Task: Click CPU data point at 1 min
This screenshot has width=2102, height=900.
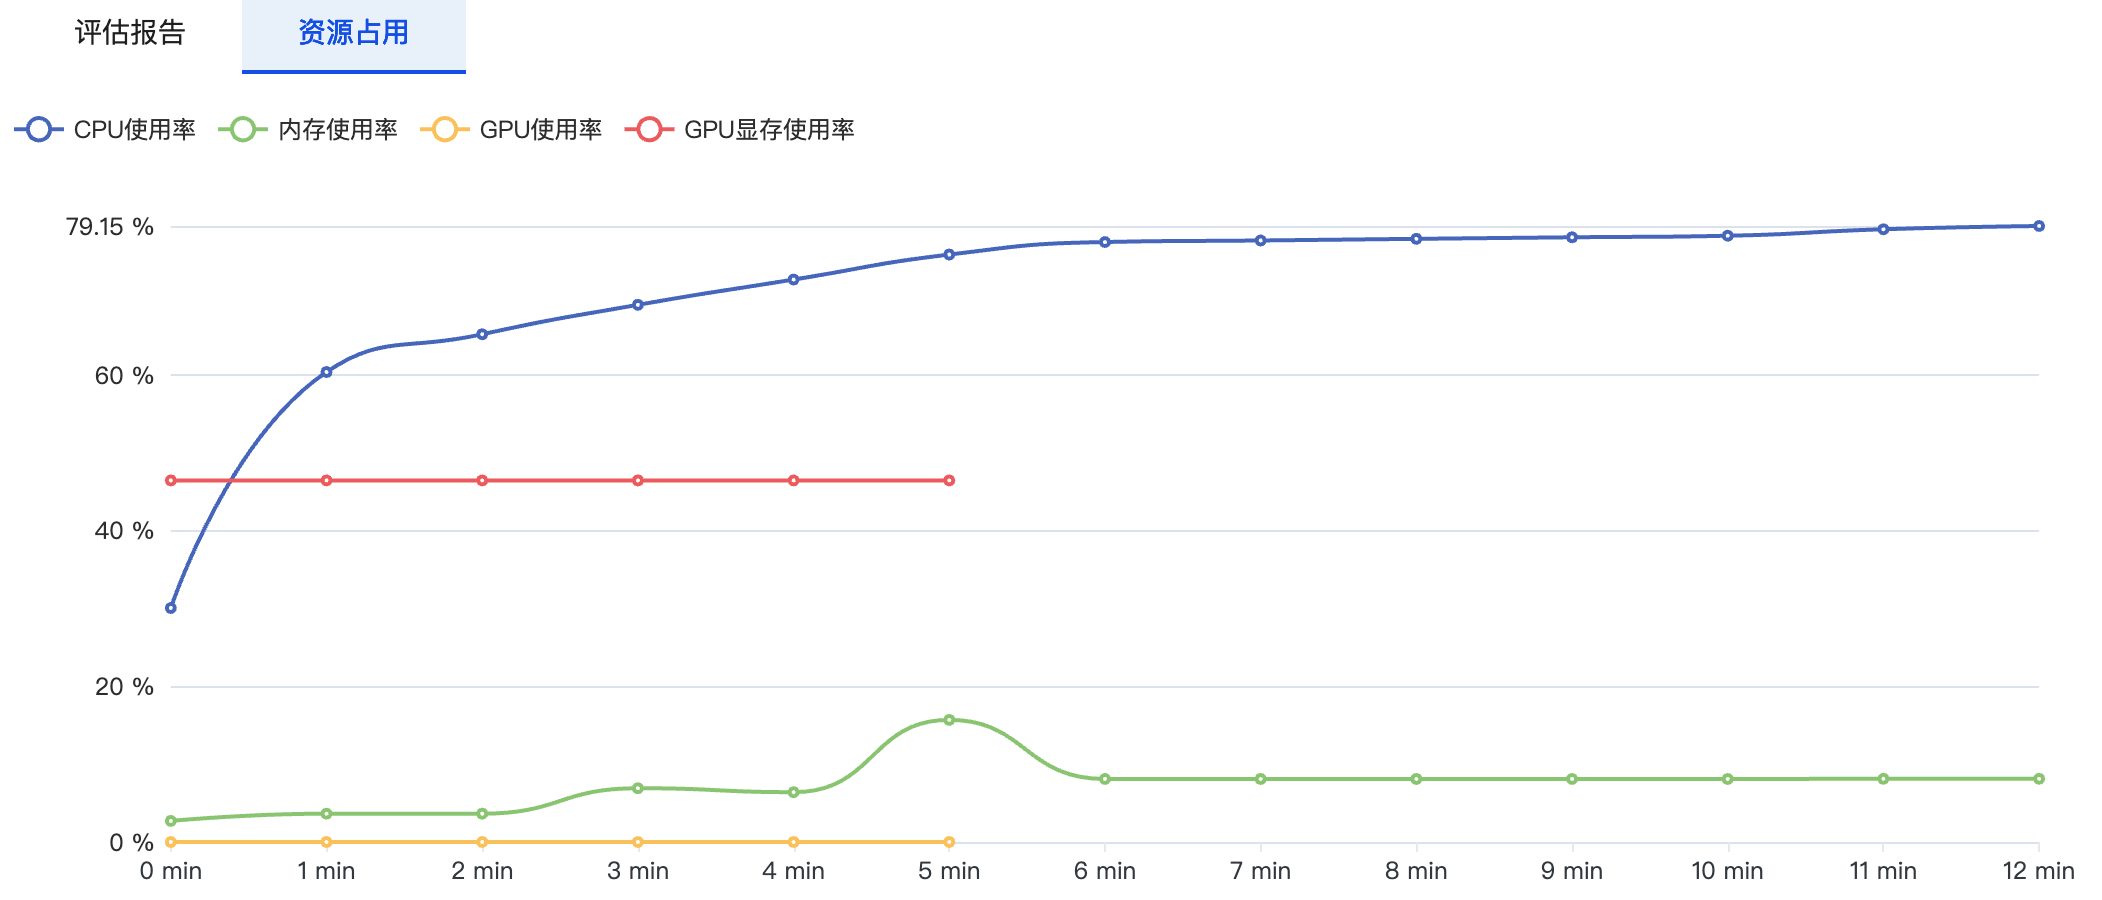Action: point(326,372)
